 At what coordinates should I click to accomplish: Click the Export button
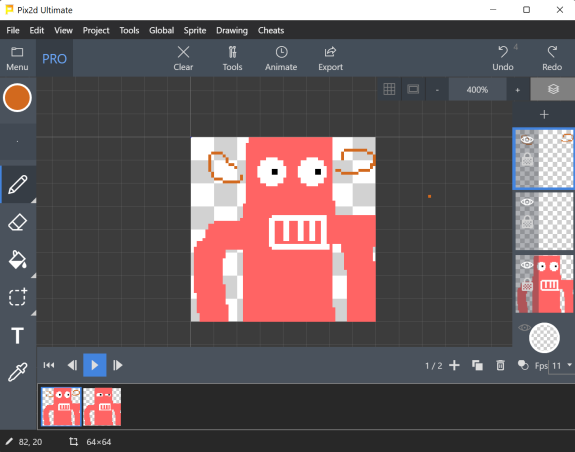pyautogui.click(x=330, y=59)
